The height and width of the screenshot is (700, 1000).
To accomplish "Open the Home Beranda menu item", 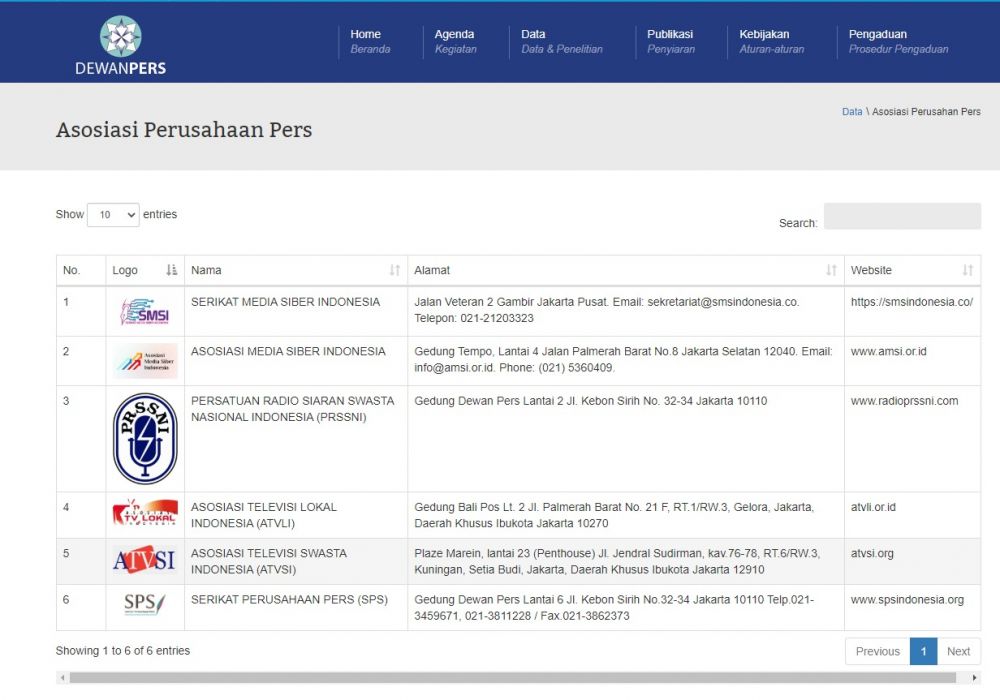I will point(367,41).
